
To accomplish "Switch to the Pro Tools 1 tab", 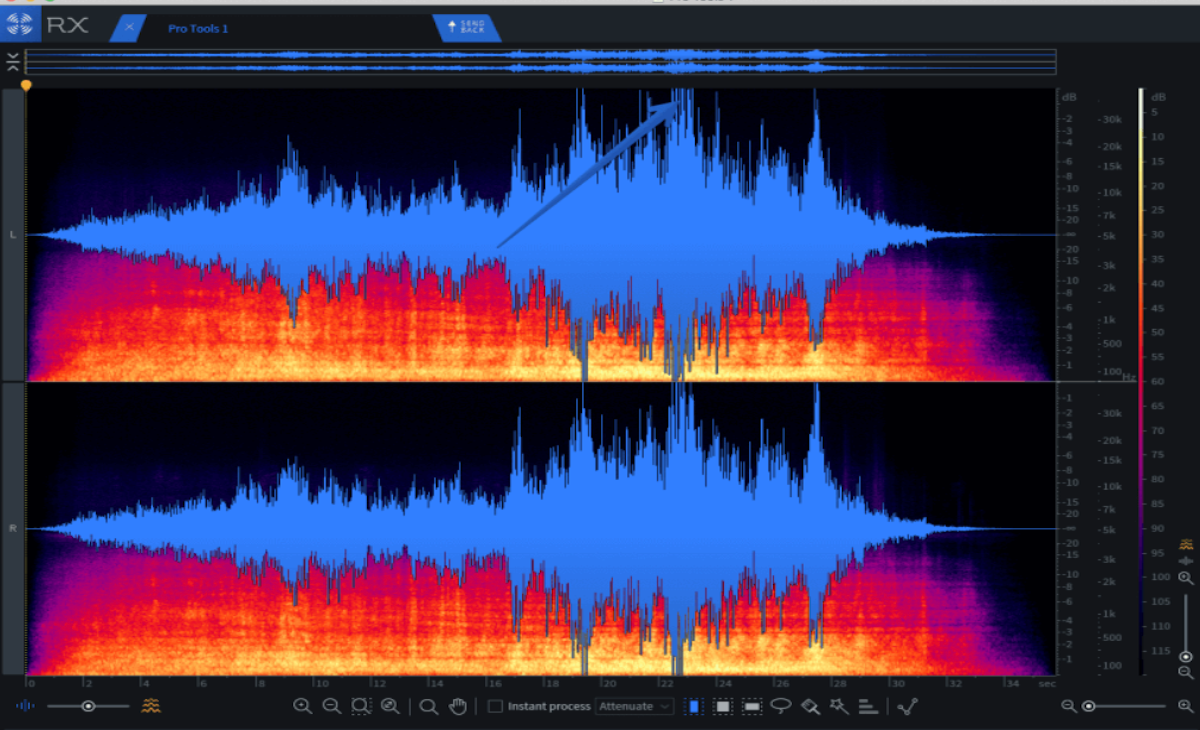I will [x=198, y=29].
